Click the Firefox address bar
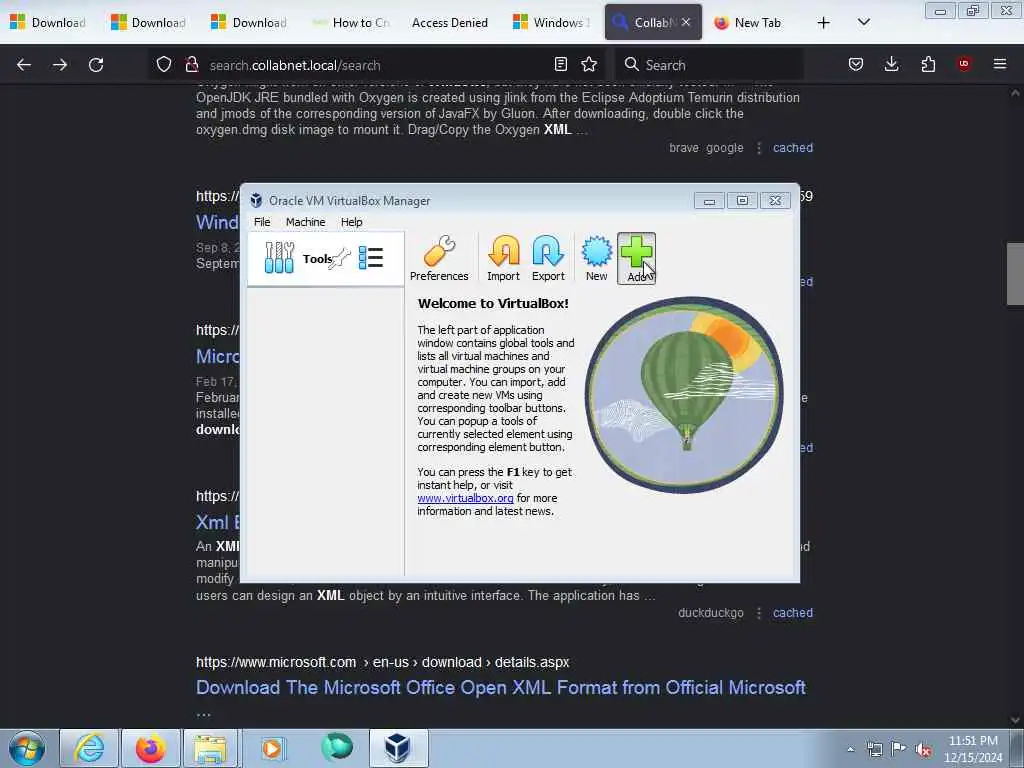The image size is (1024, 768). [379, 65]
